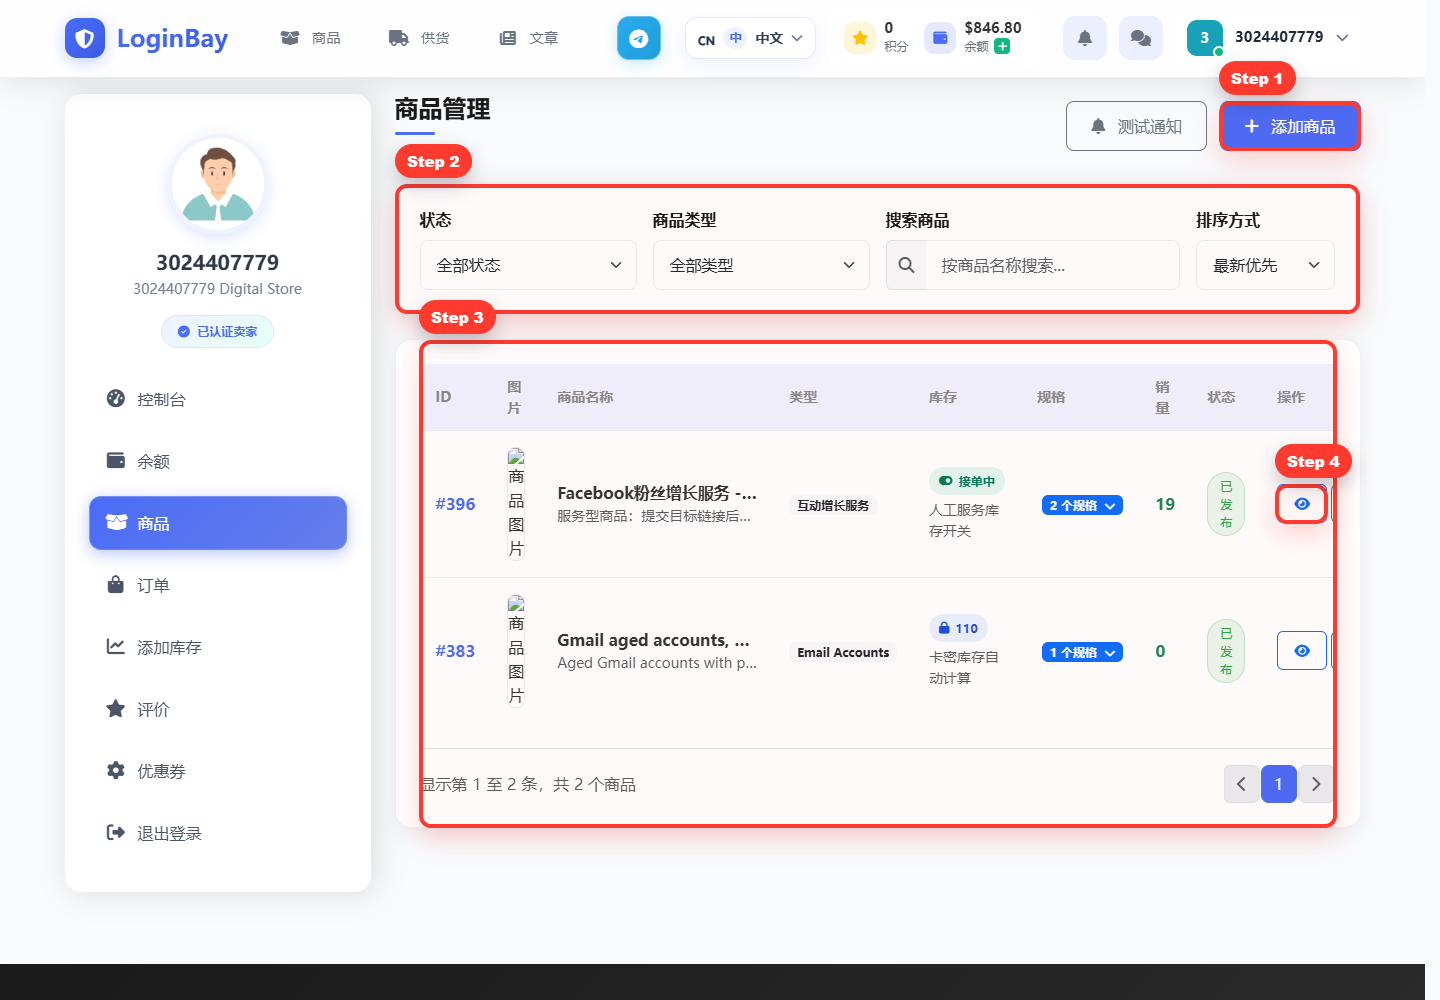
Task: Focus the 按商品名称搜索 input field
Action: coord(1052,265)
